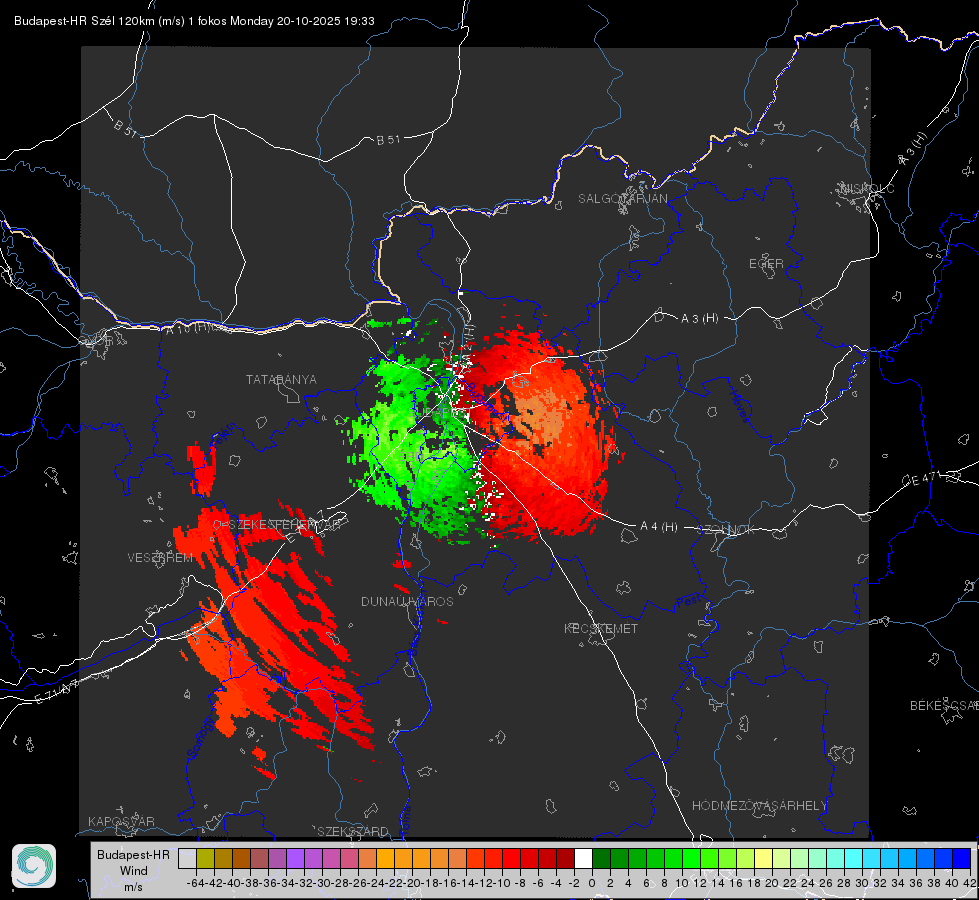Click the SZOLNOK city label
The height and width of the screenshot is (900, 979).
(726, 530)
